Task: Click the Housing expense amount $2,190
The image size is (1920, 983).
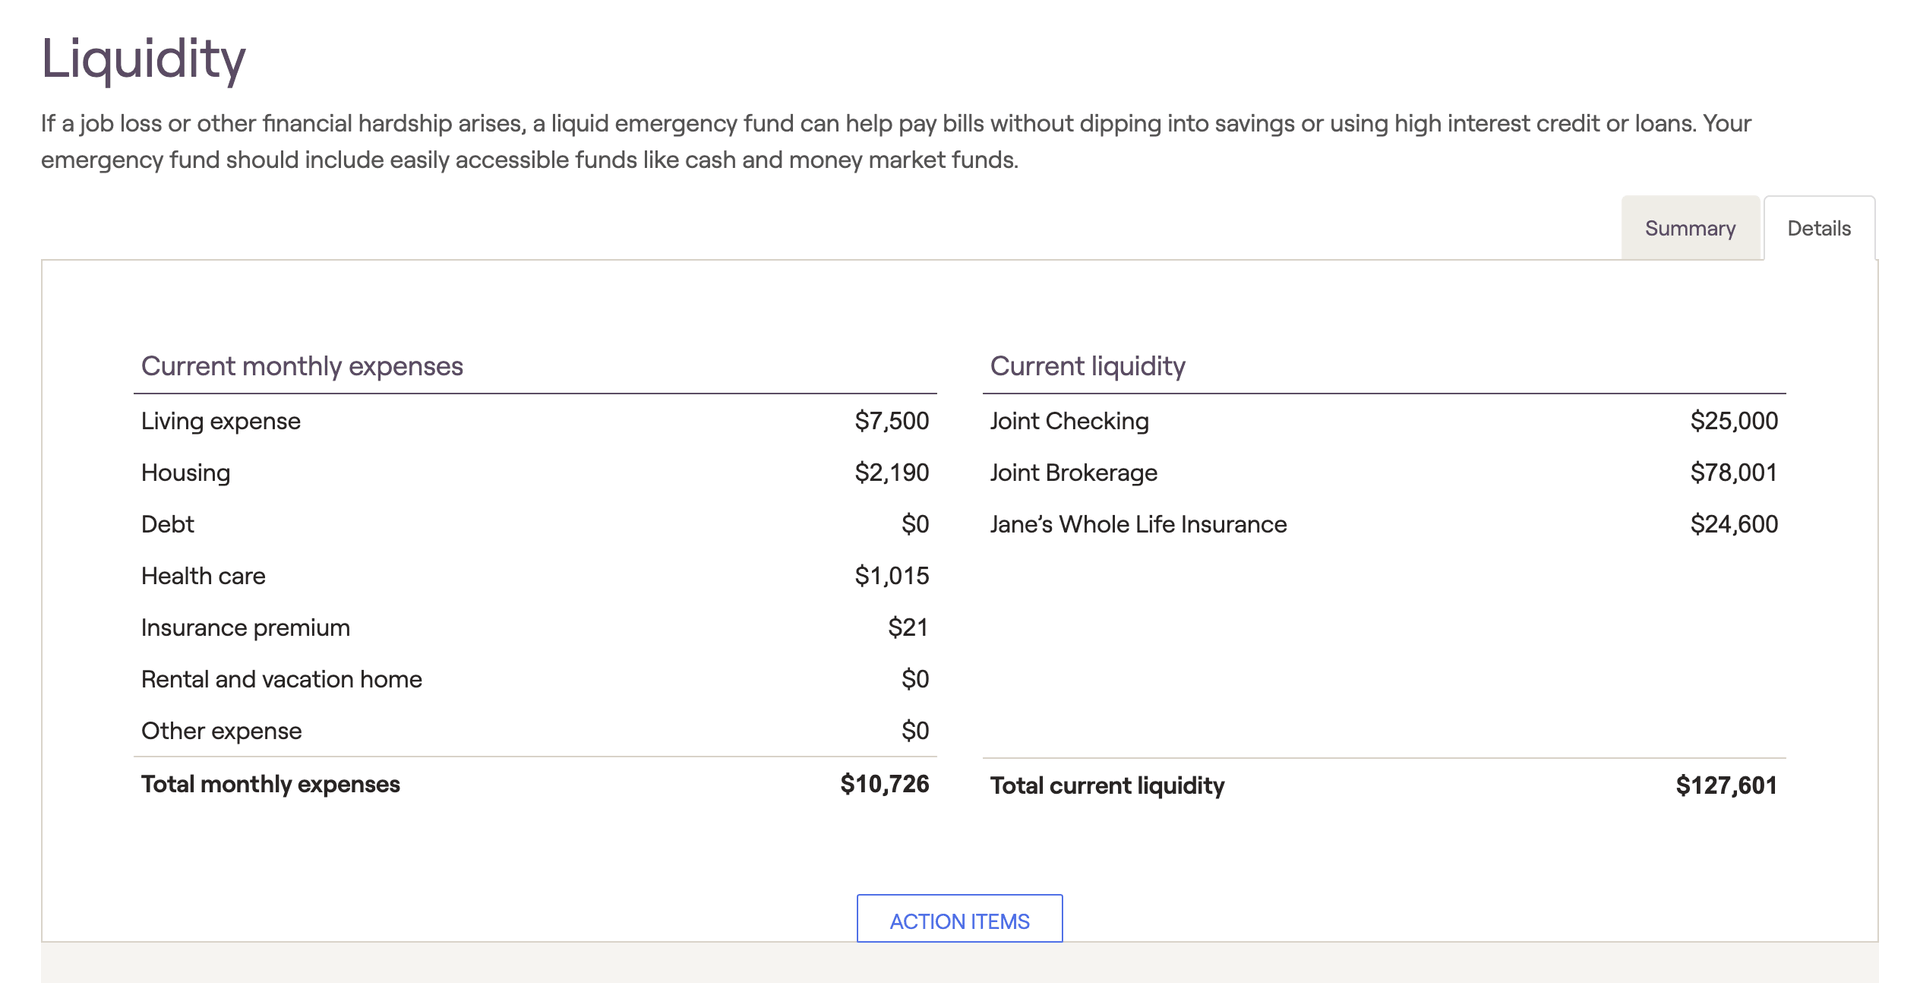Action: (x=891, y=473)
